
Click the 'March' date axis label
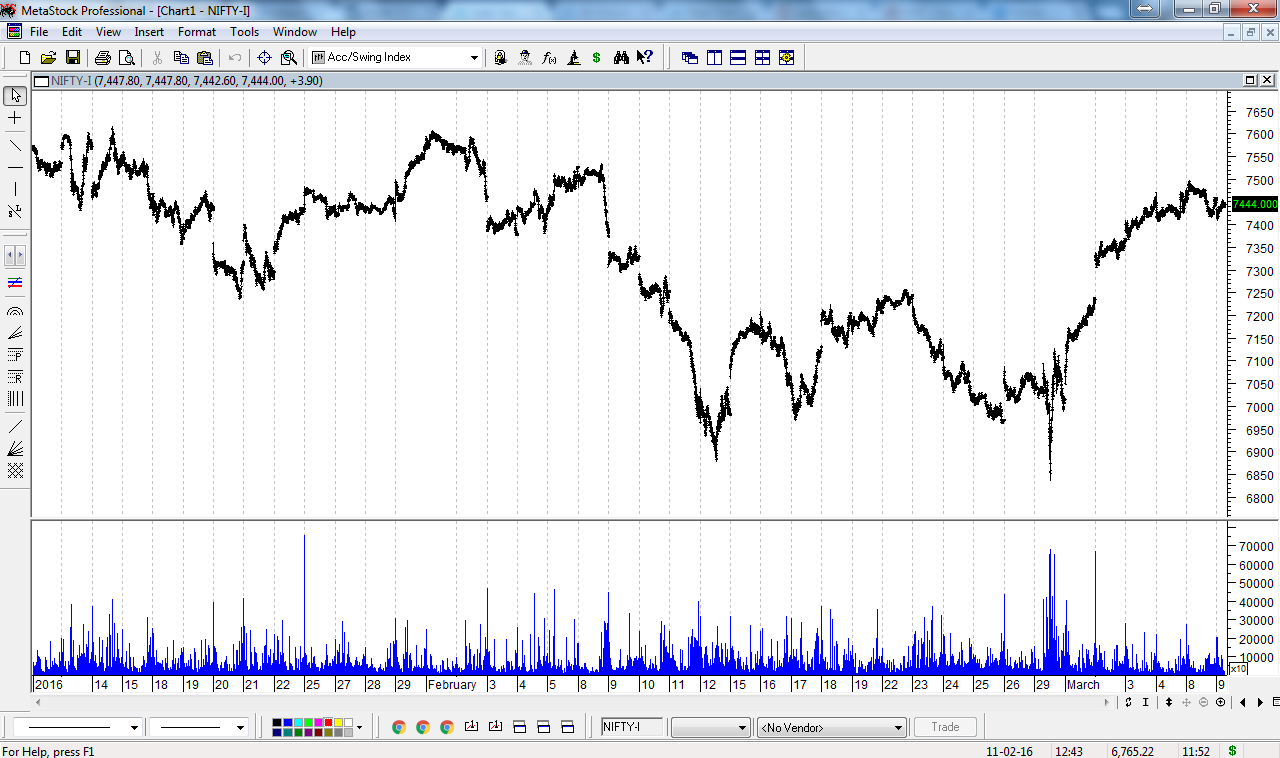1083,685
